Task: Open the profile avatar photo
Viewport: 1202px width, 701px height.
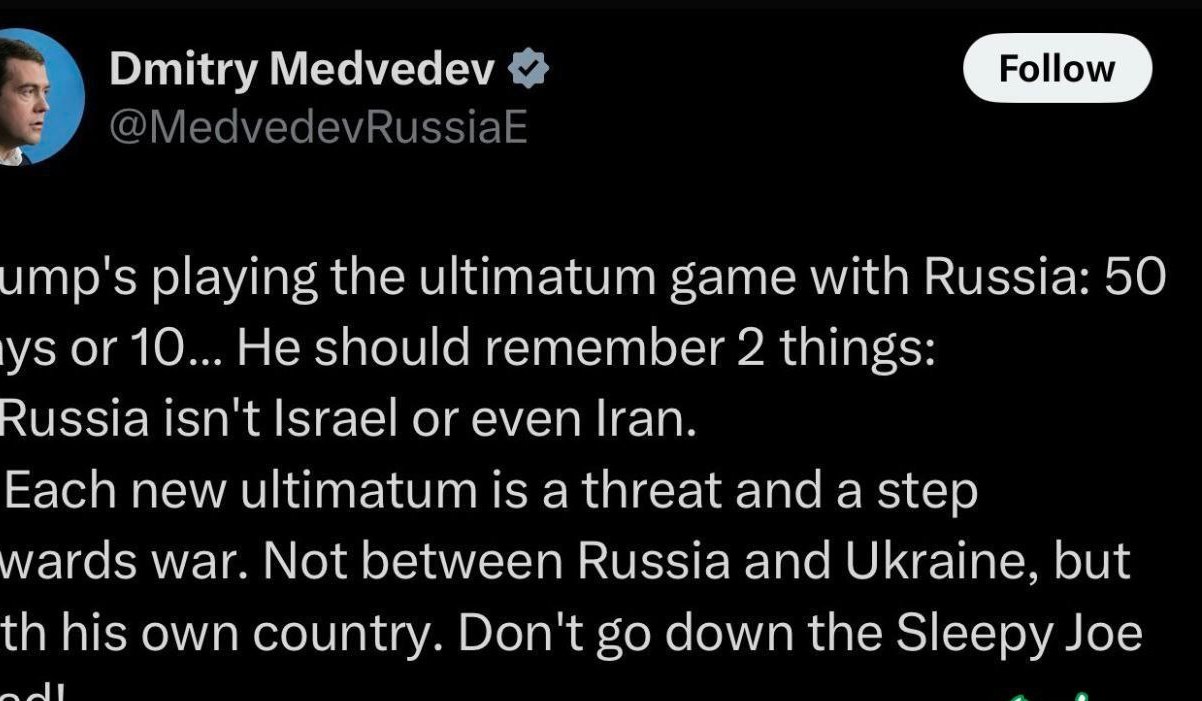Action: (40, 96)
